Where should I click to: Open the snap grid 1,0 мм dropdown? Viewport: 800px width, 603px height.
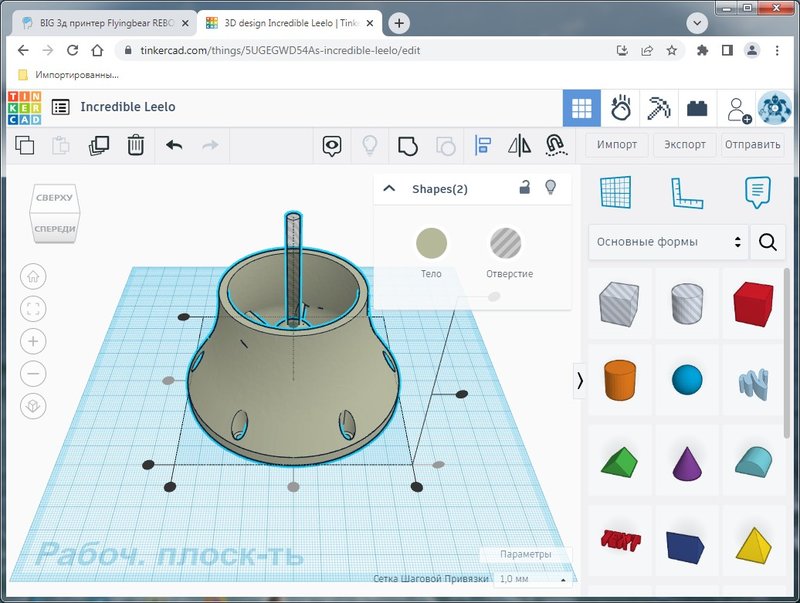click(x=533, y=579)
